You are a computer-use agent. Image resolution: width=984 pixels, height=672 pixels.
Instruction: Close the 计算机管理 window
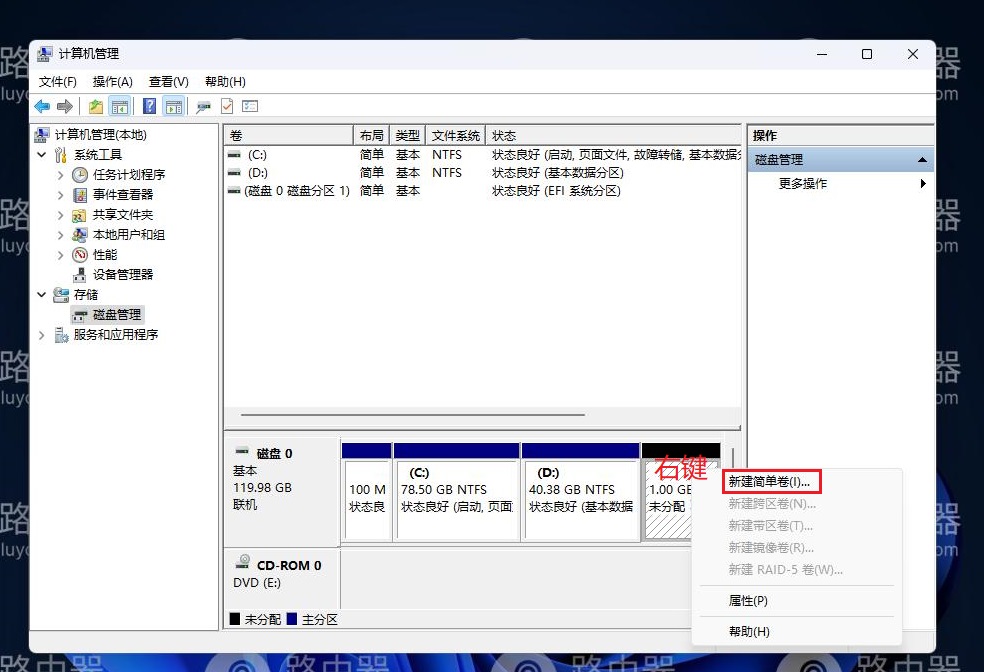913,55
